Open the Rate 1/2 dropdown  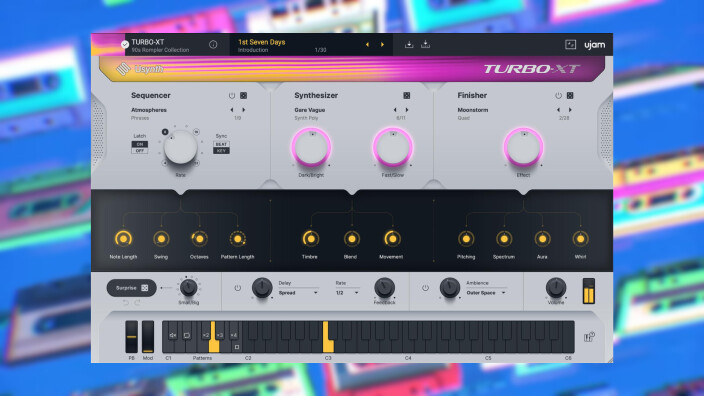pyautogui.click(x=347, y=293)
